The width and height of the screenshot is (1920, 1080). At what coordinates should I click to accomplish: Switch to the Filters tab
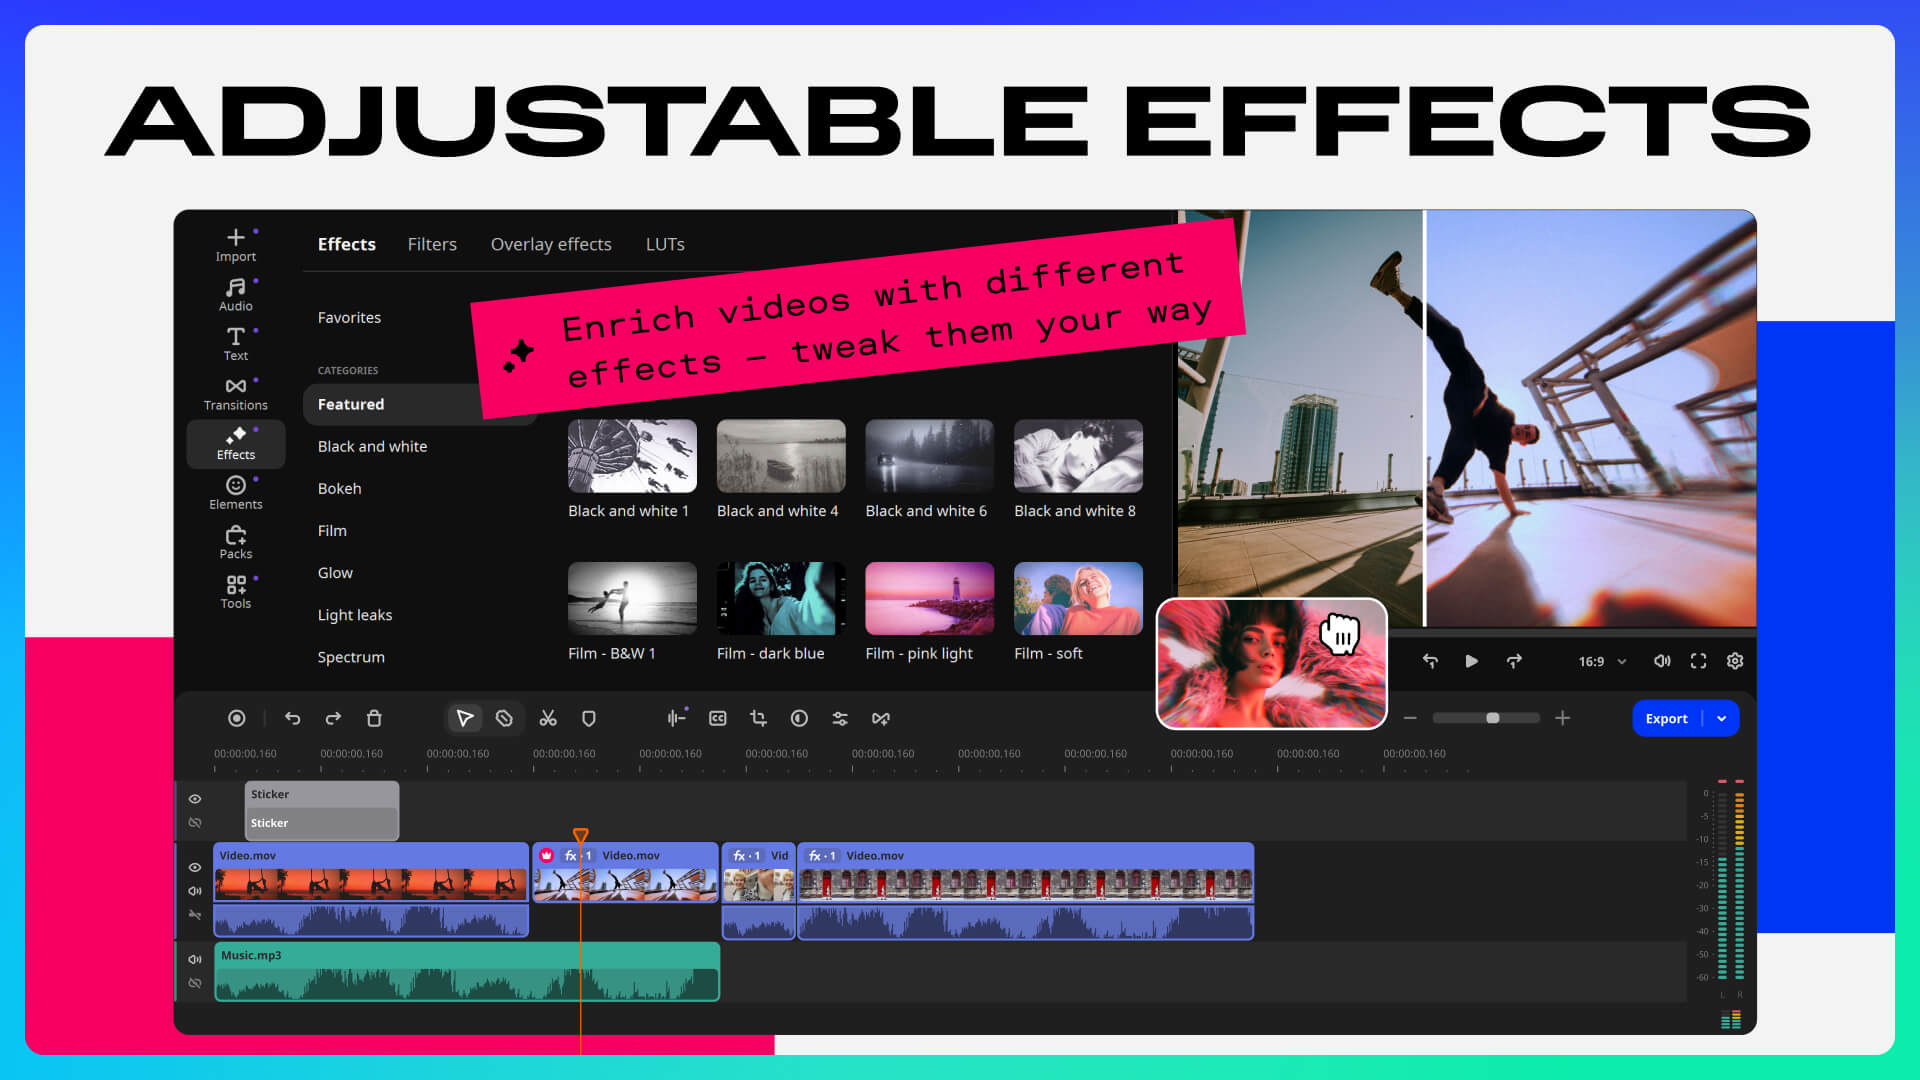click(432, 244)
